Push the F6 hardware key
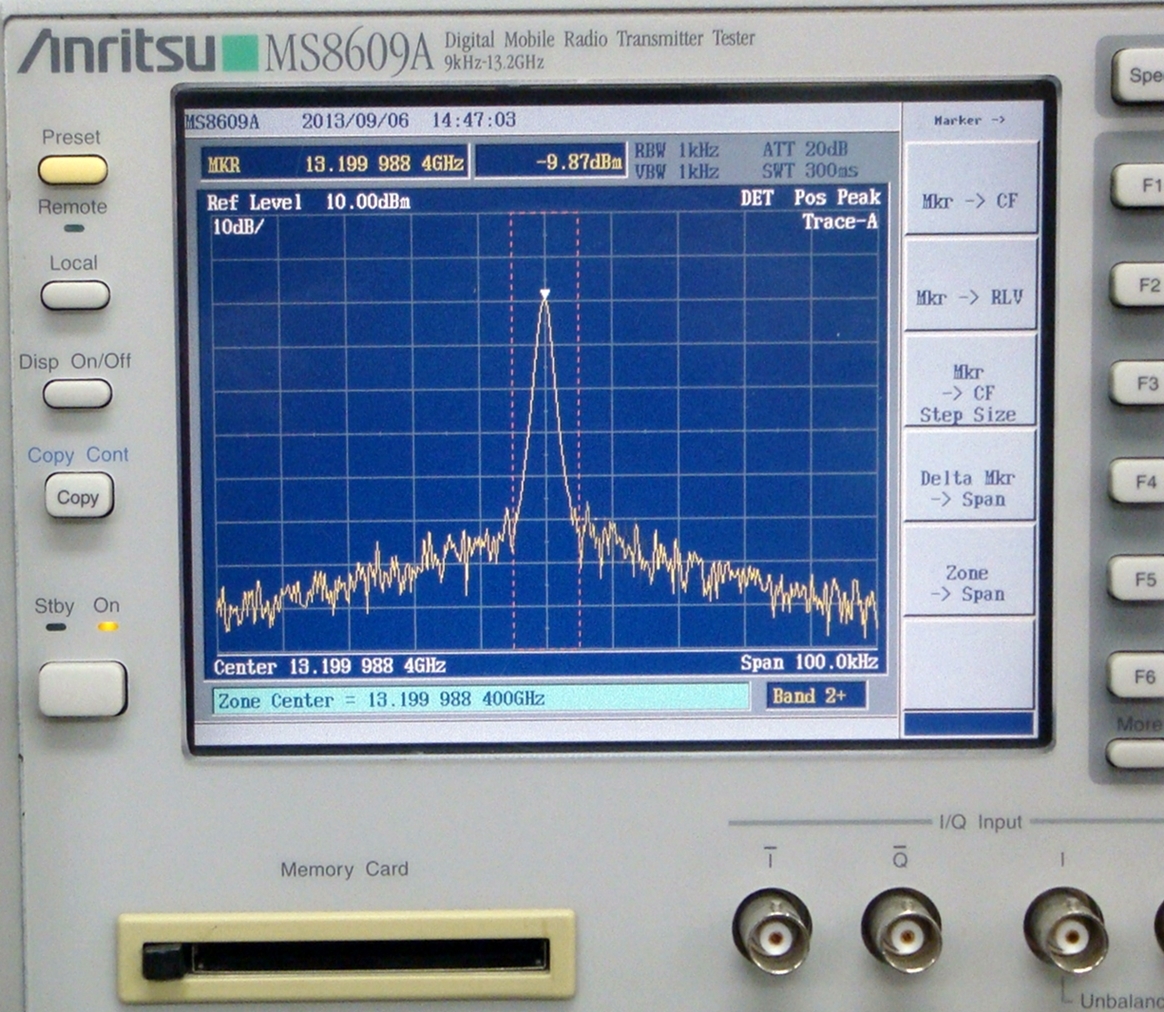1164x1012 pixels. click(1137, 676)
